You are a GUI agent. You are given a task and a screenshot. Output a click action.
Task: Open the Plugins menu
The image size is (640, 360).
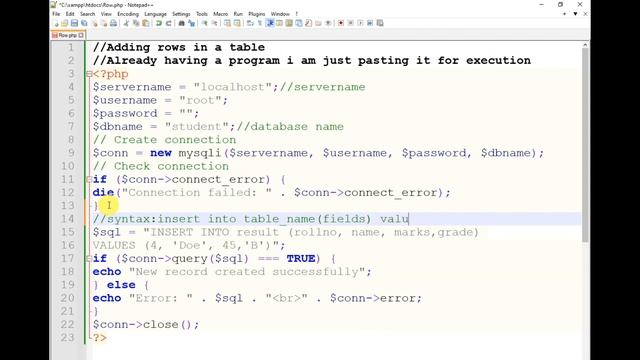tap(257, 14)
